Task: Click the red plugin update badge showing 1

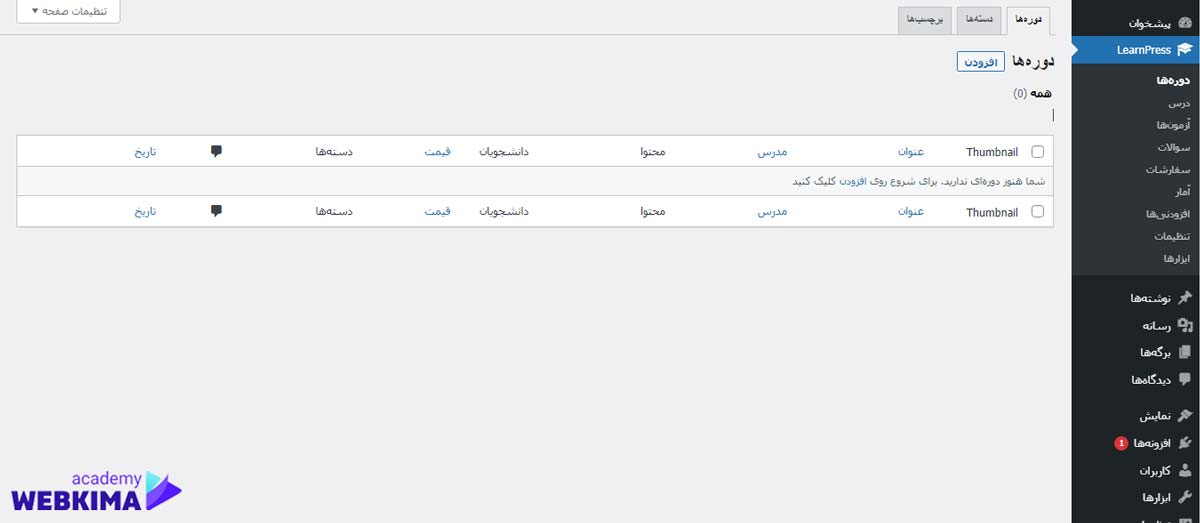Action: [1121, 443]
